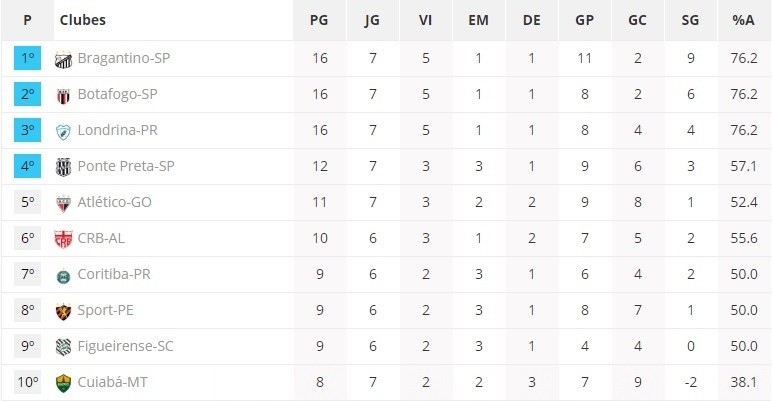Image resolution: width=773 pixels, height=401 pixels.
Task: Click the Coritiba-PR club crest icon
Action: click(x=63, y=276)
